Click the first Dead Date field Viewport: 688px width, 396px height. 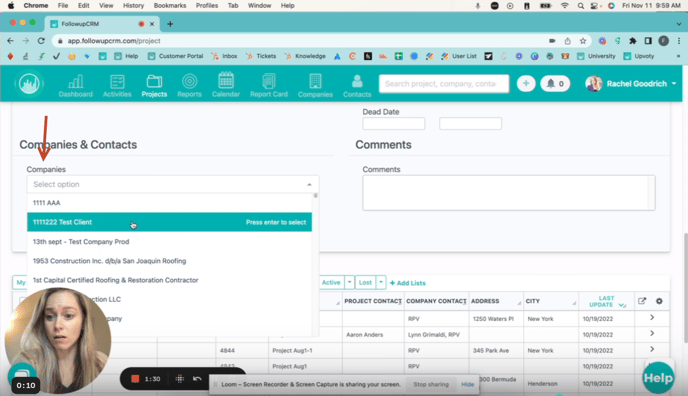(x=394, y=124)
